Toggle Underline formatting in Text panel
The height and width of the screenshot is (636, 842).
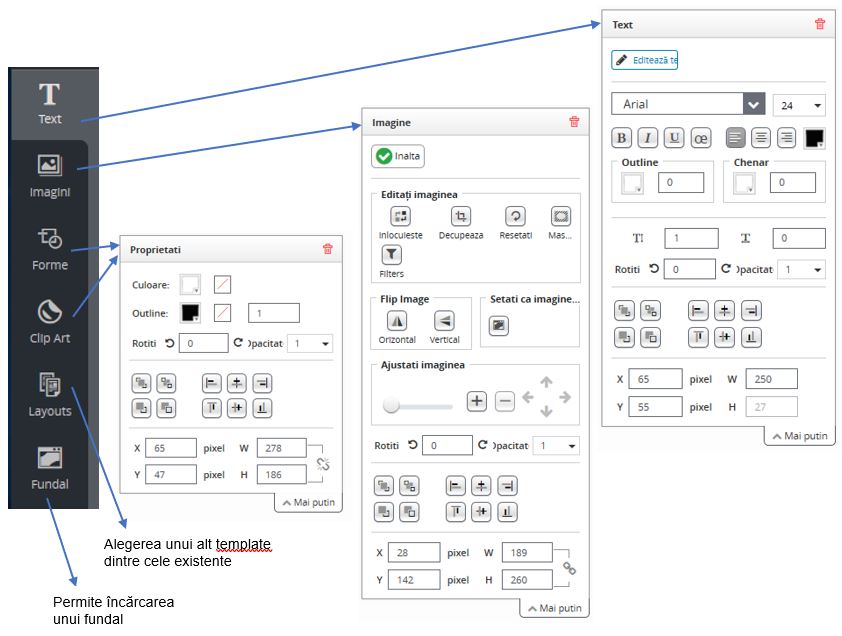pos(674,138)
